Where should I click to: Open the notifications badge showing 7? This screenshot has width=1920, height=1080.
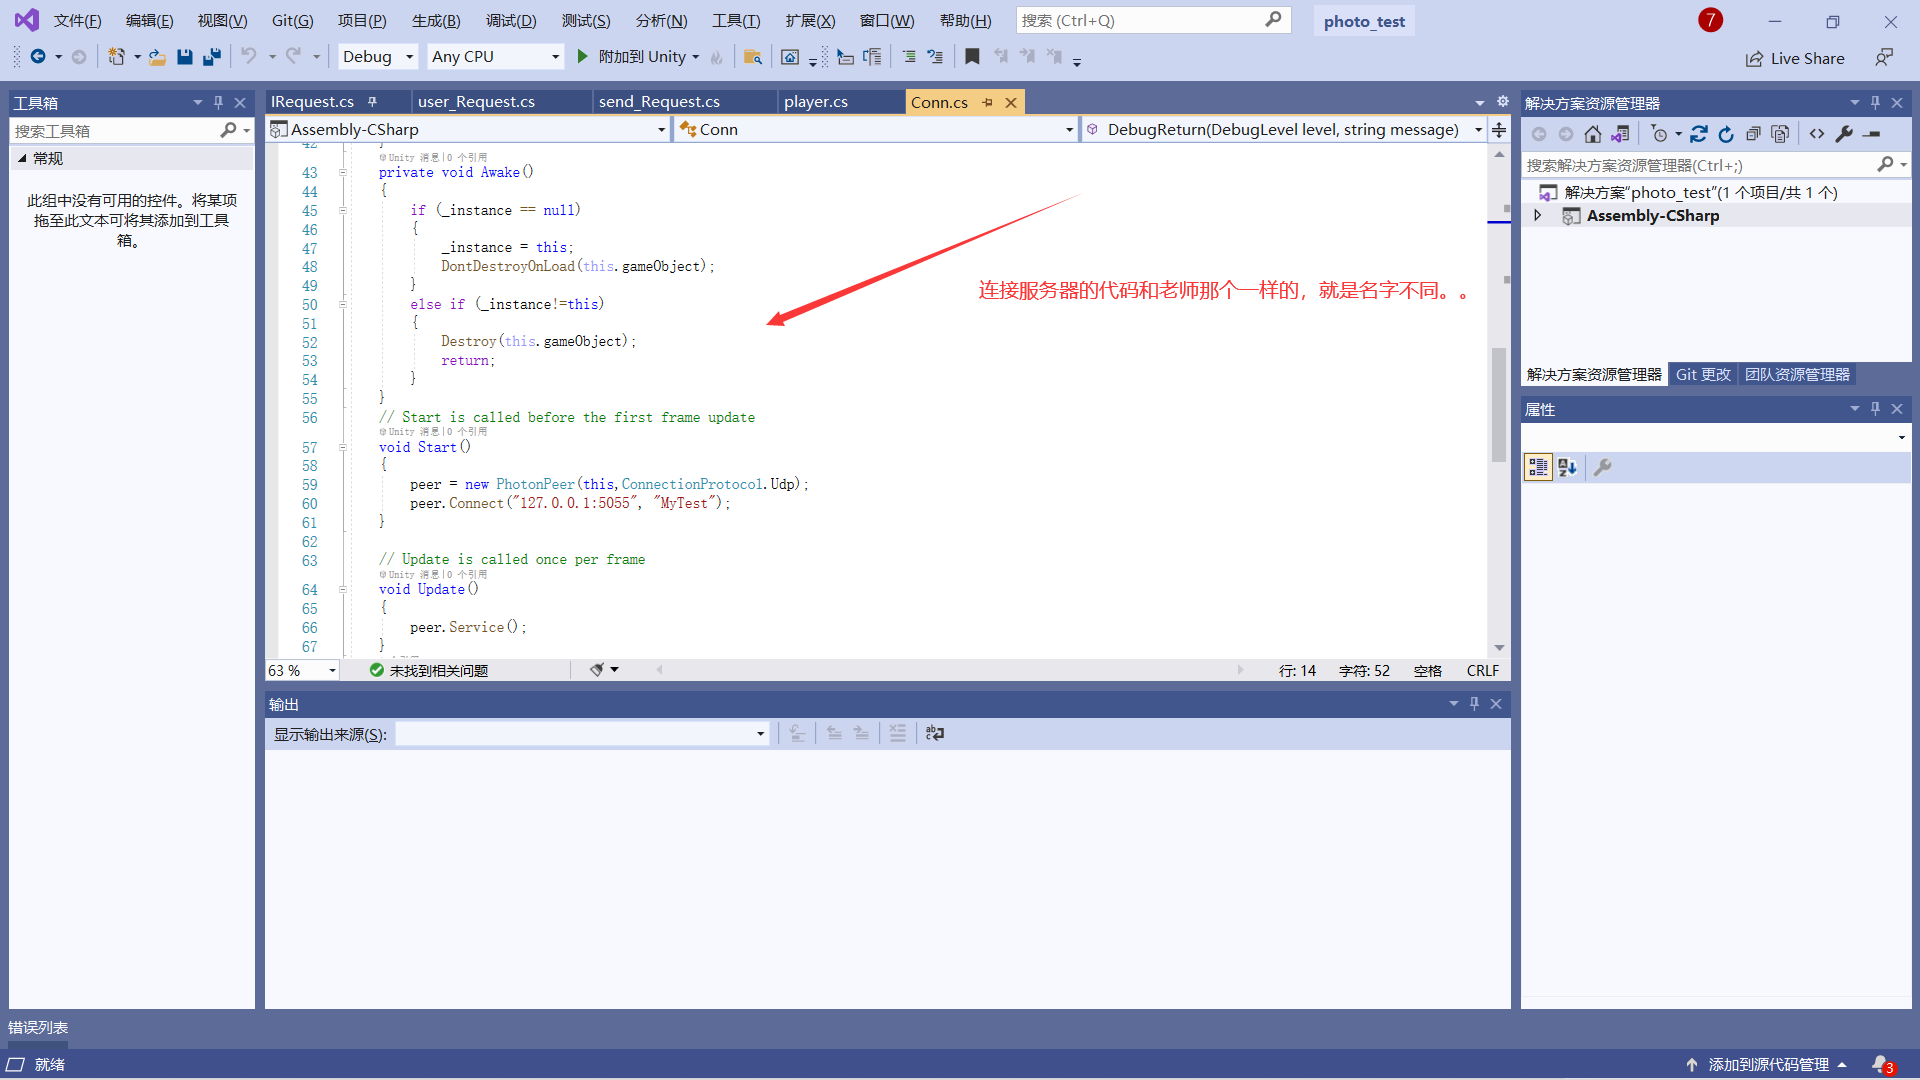pyautogui.click(x=1710, y=20)
